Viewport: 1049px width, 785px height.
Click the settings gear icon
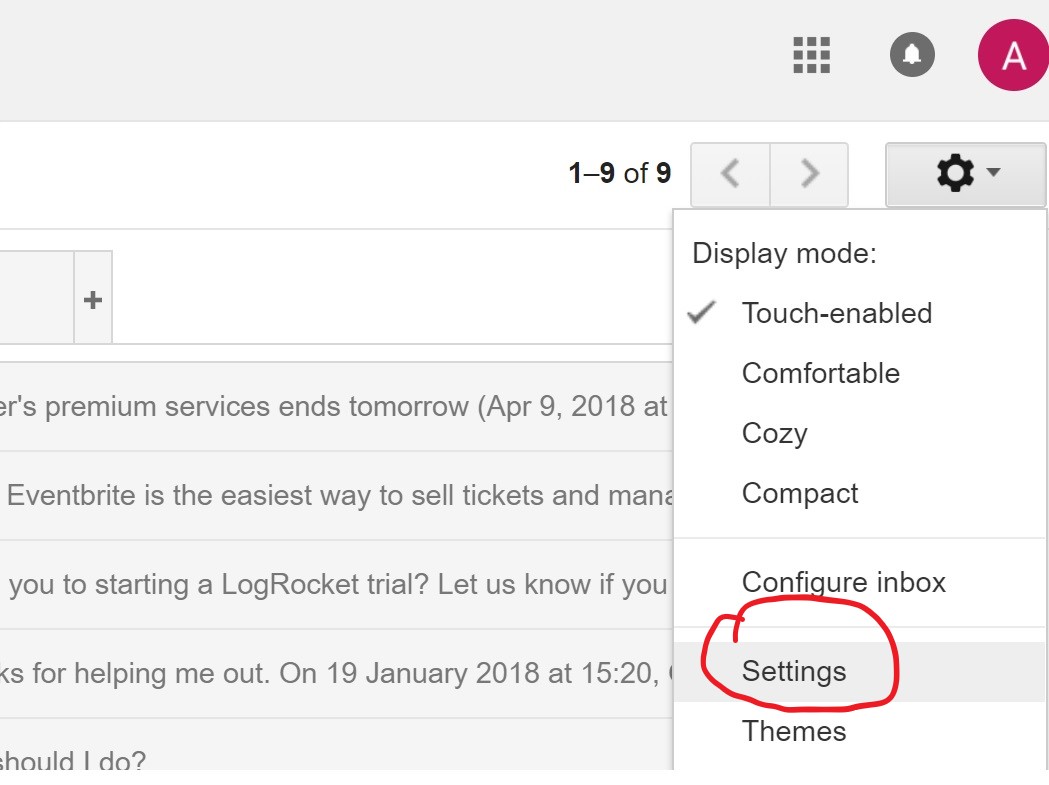955,173
